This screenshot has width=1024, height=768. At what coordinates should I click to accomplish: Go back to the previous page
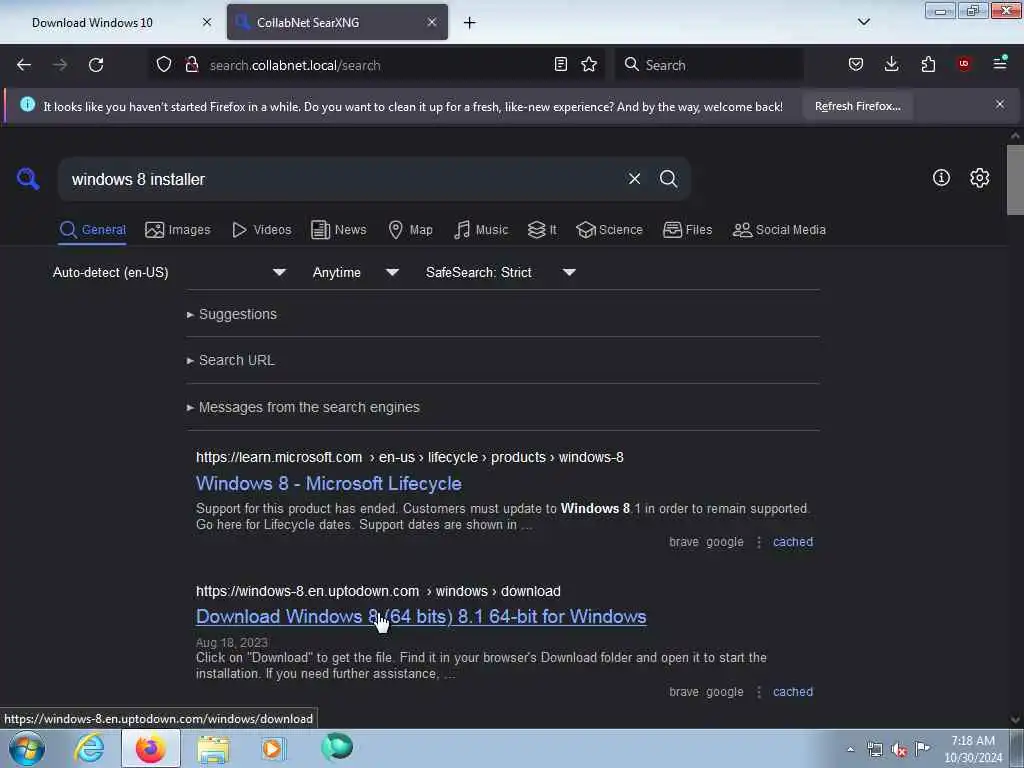pos(24,65)
